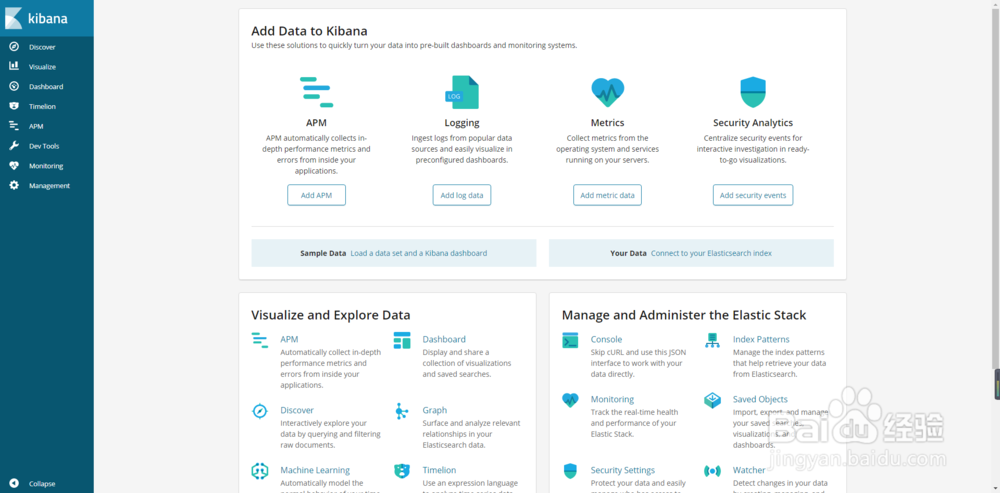Image resolution: width=1000 pixels, height=493 pixels.
Task: Click the Watcher broadcast icon
Action: [712, 471]
